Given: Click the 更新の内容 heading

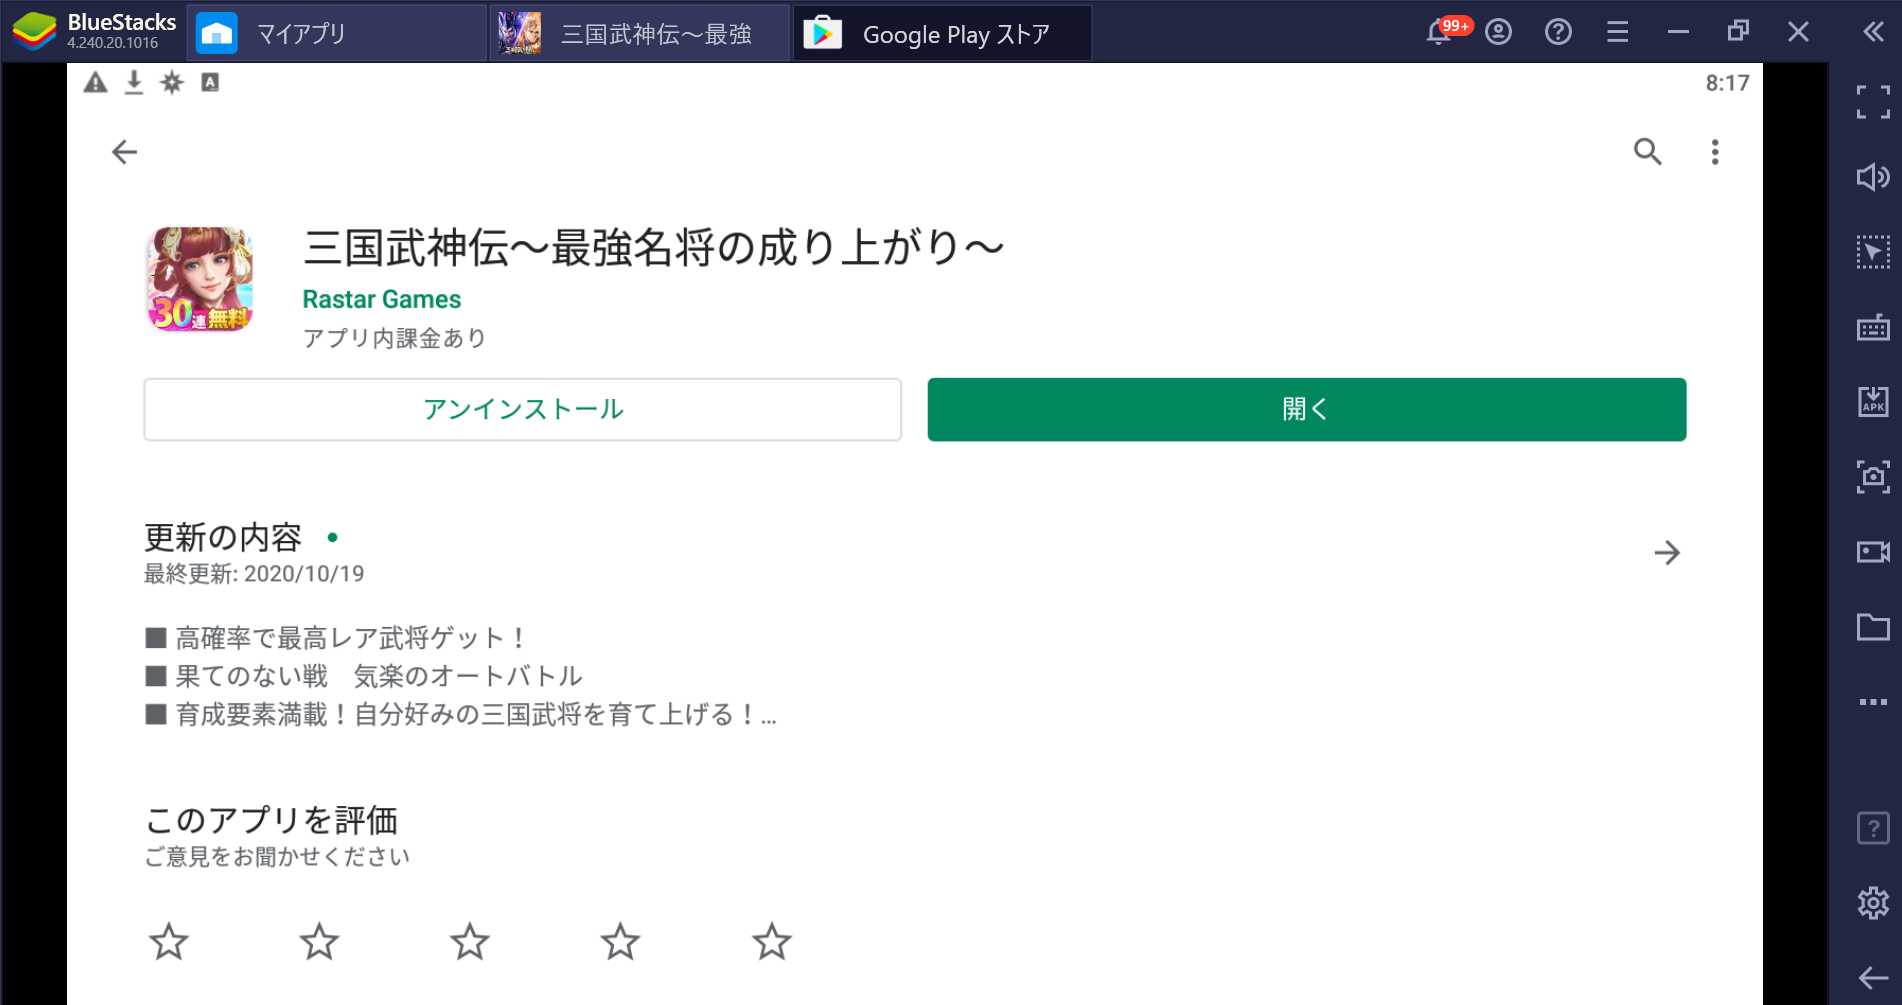Looking at the screenshot, I should point(223,537).
